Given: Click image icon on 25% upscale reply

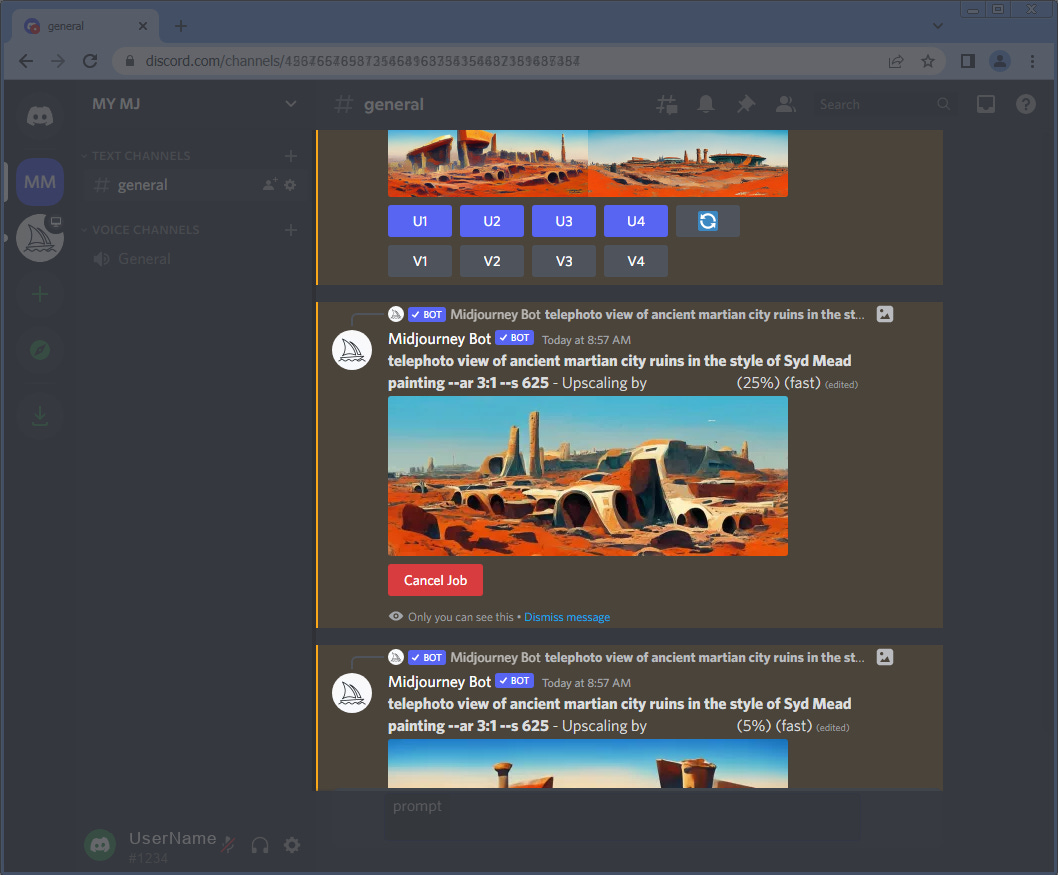Looking at the screenshot, I should coord(885,314).
